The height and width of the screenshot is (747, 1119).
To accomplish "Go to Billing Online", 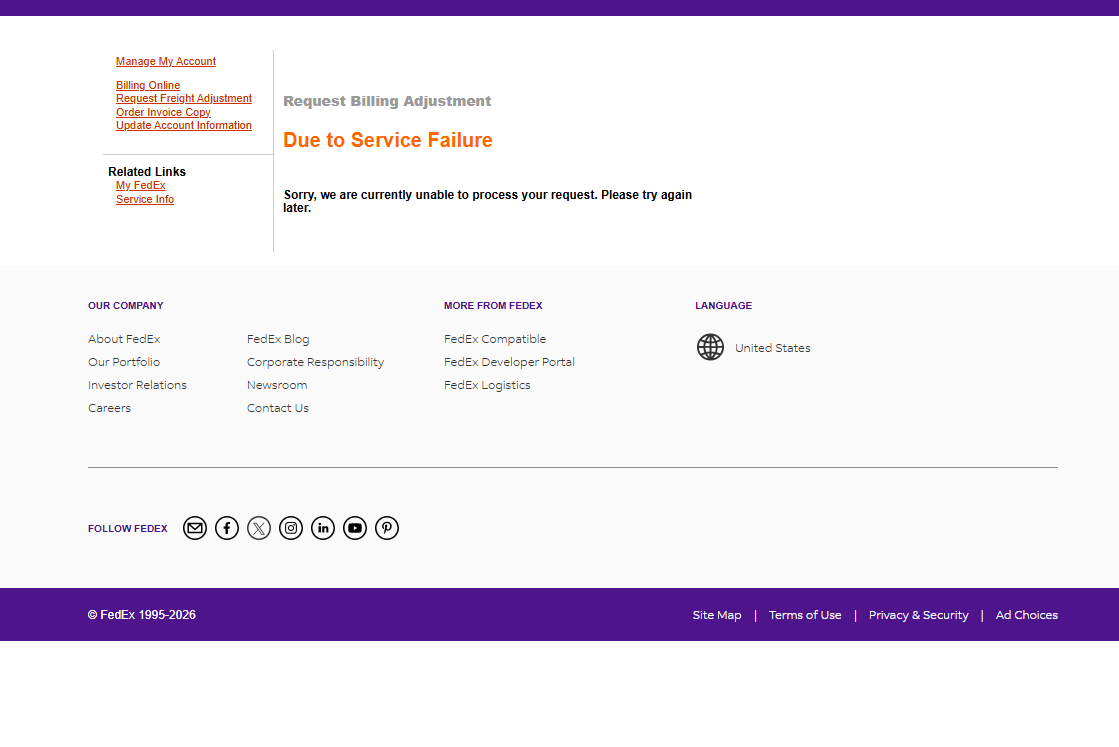I will tap(148, 85).
